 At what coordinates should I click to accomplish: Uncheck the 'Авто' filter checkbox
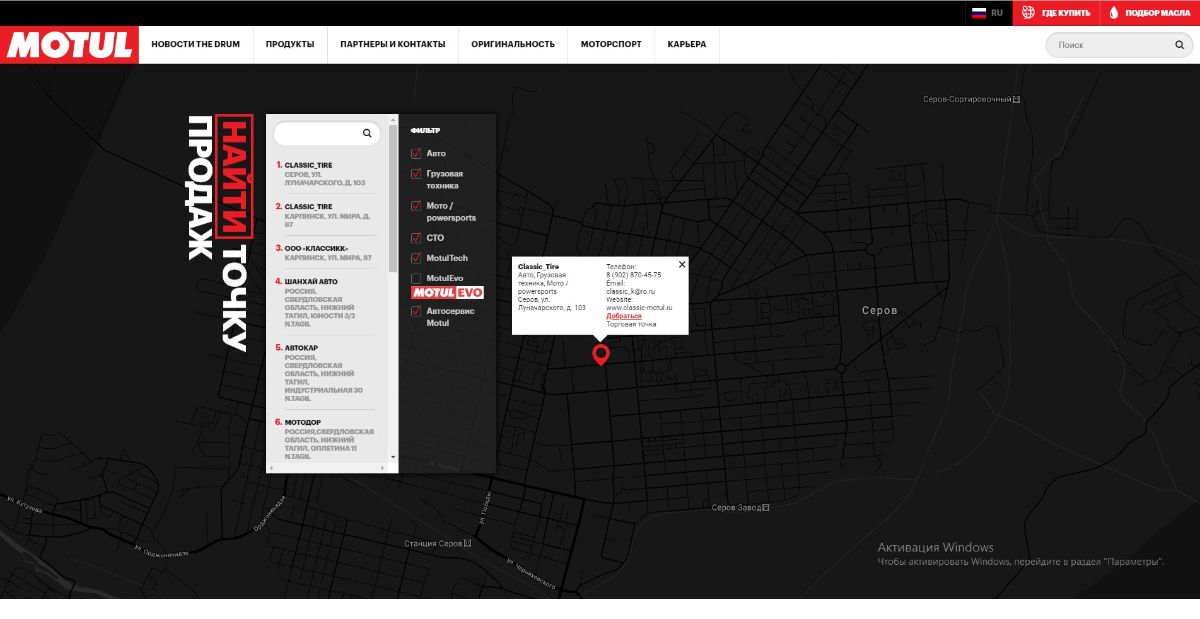(416, 154)
